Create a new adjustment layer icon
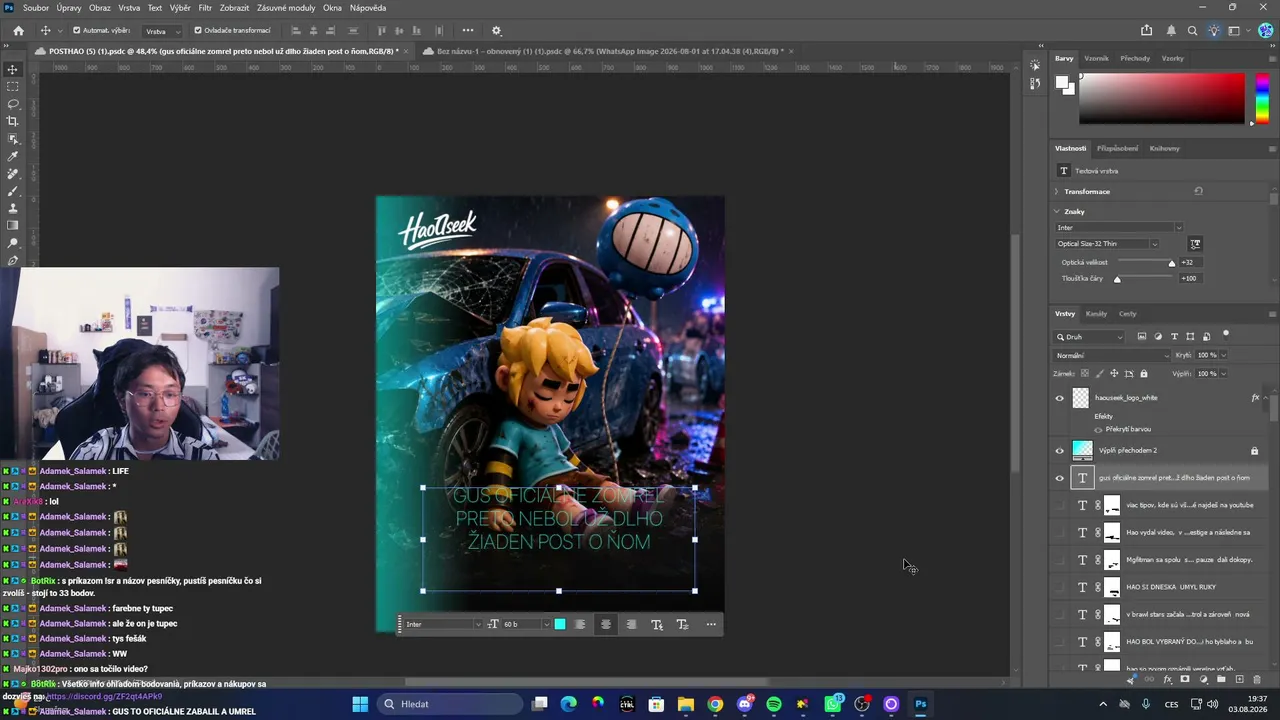1280x720 pixels. [1203, 680]
